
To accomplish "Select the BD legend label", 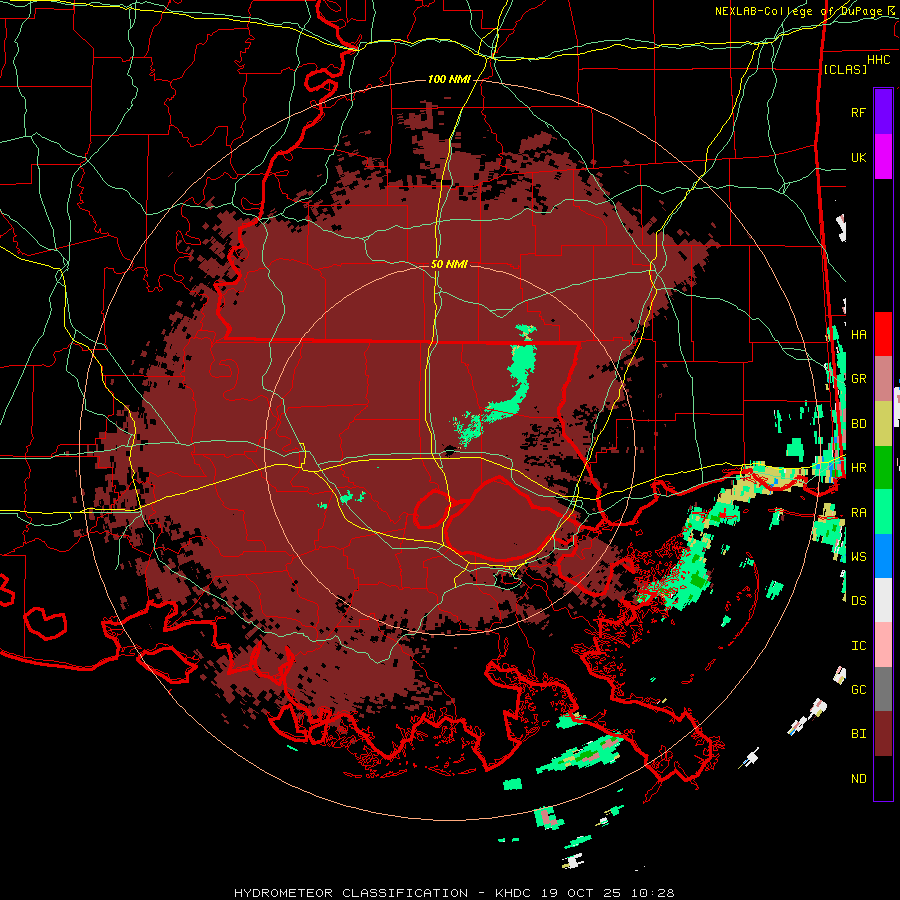I will coord(858,424).
